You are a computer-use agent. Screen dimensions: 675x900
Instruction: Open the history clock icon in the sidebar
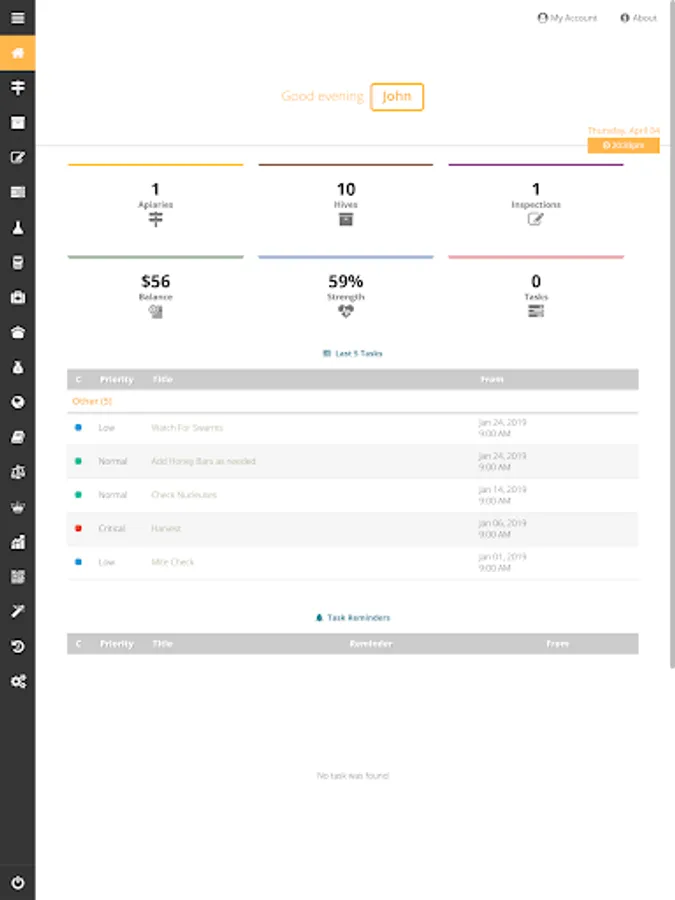(x=18, y=647)
